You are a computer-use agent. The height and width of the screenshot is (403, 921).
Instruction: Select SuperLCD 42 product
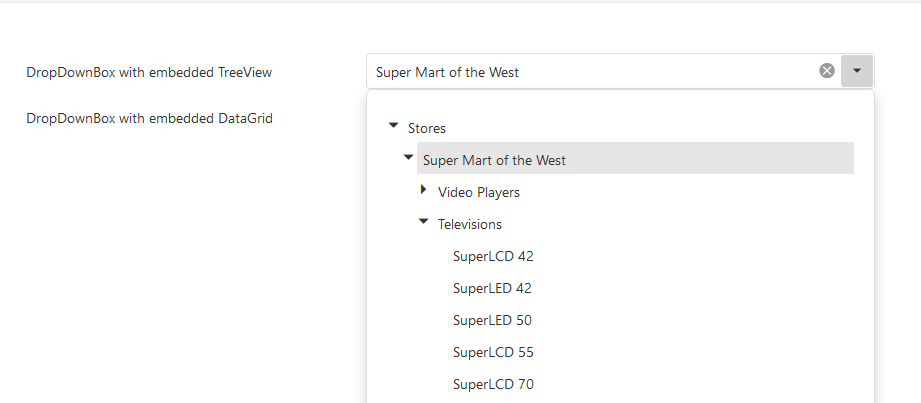click(493, 256)
